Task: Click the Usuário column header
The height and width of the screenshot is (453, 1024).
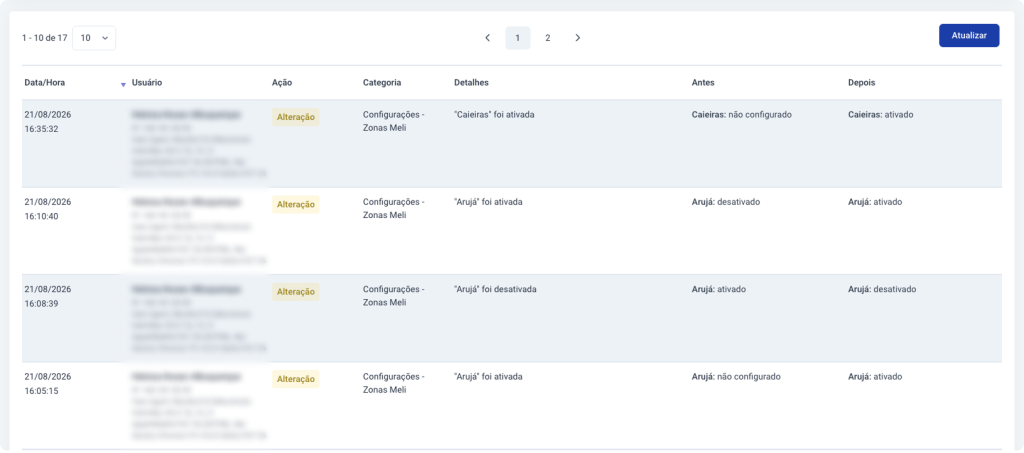Action: coord(147,83)
